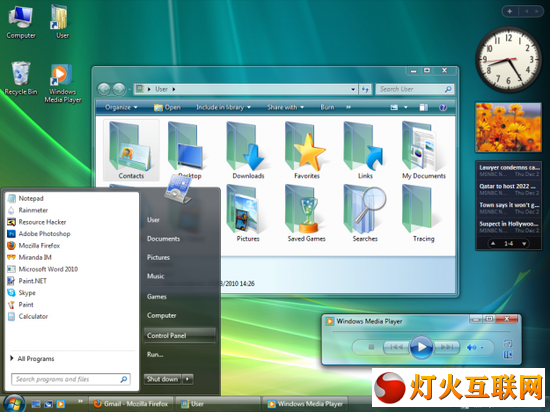
Task: Click the flower slideshow gadget picture
Action: [508, 127]
